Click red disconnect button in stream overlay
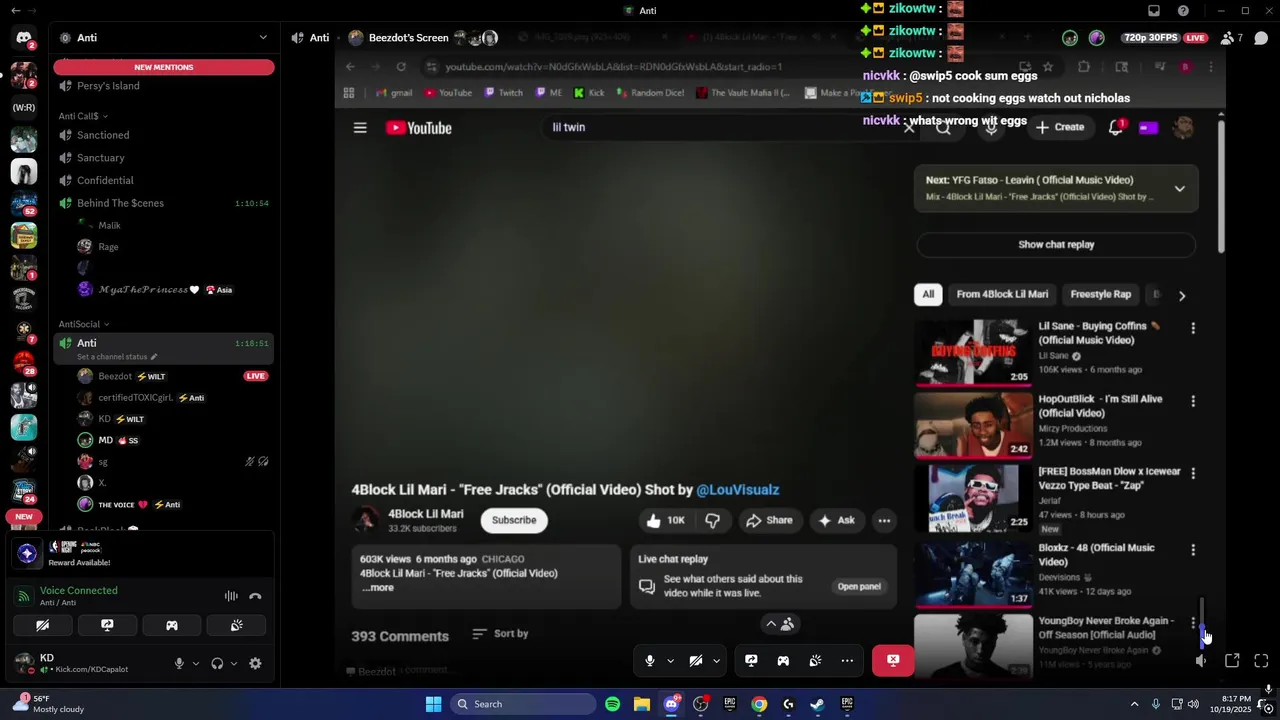 tap(893, 660)
